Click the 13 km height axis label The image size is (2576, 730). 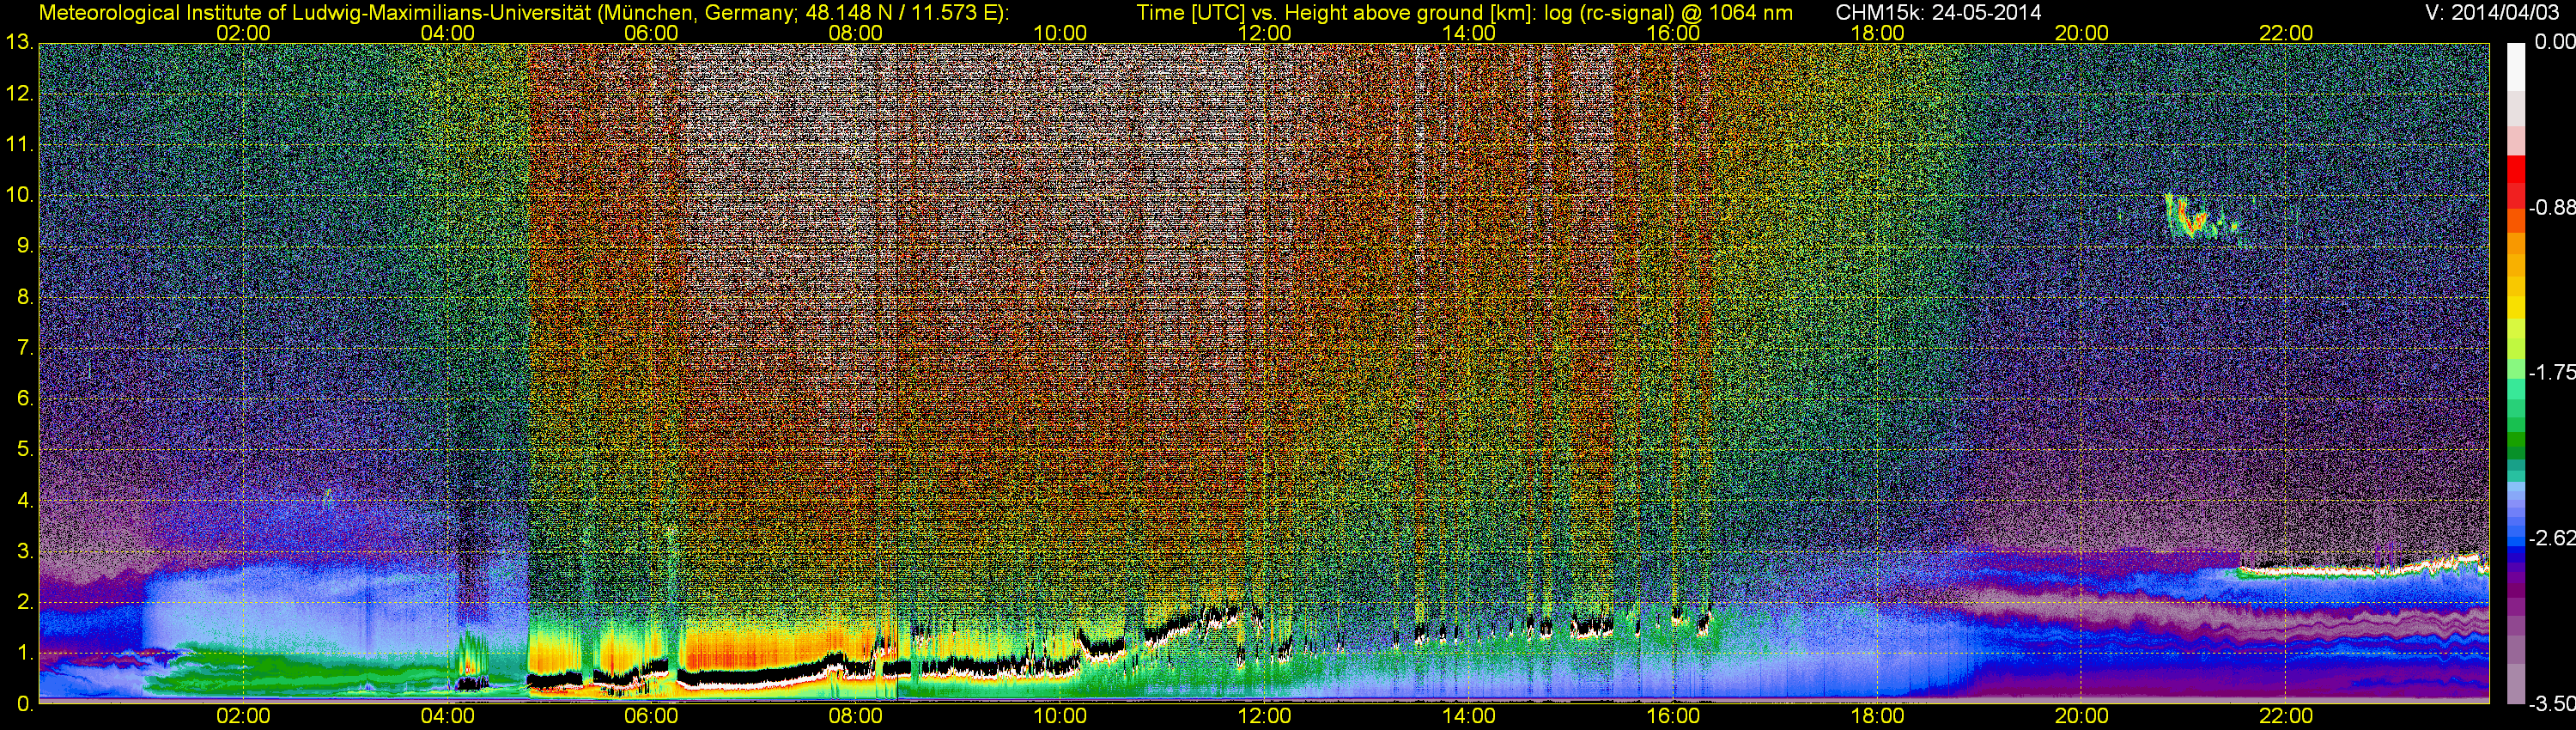18,43
